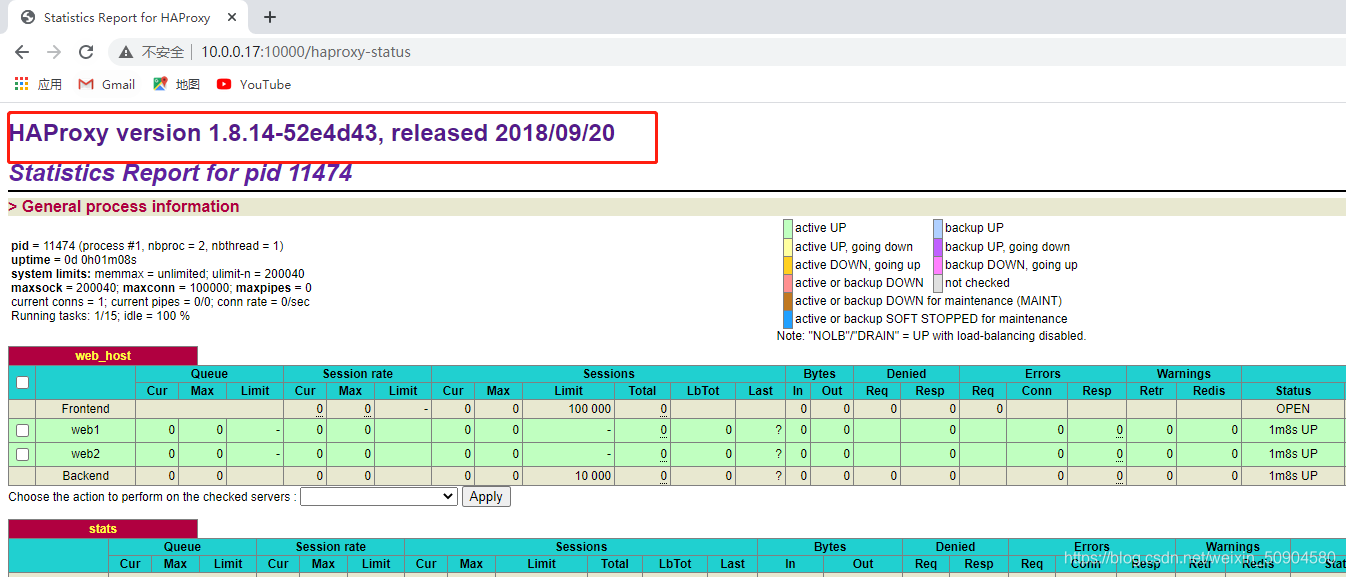
Task: Click the Apply button
Action: [486, 496]
